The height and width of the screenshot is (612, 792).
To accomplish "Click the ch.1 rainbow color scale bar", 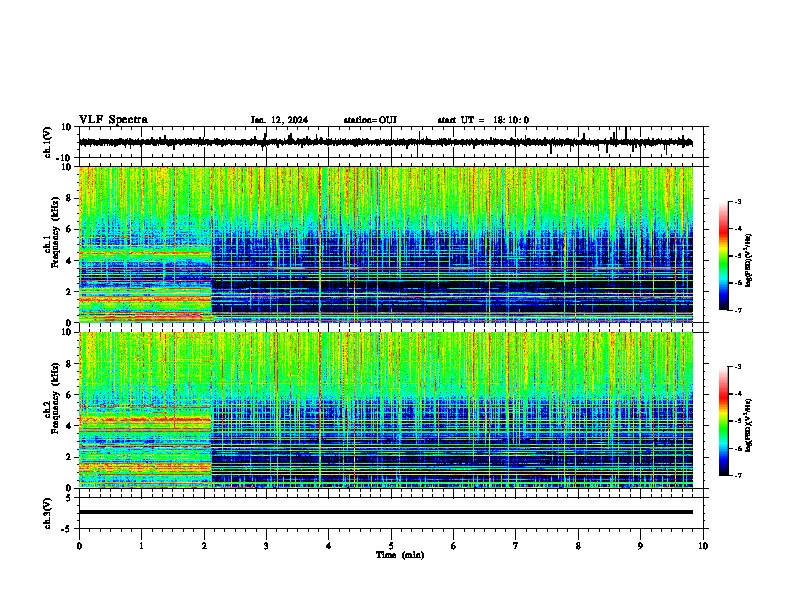I will pos(723,256).
